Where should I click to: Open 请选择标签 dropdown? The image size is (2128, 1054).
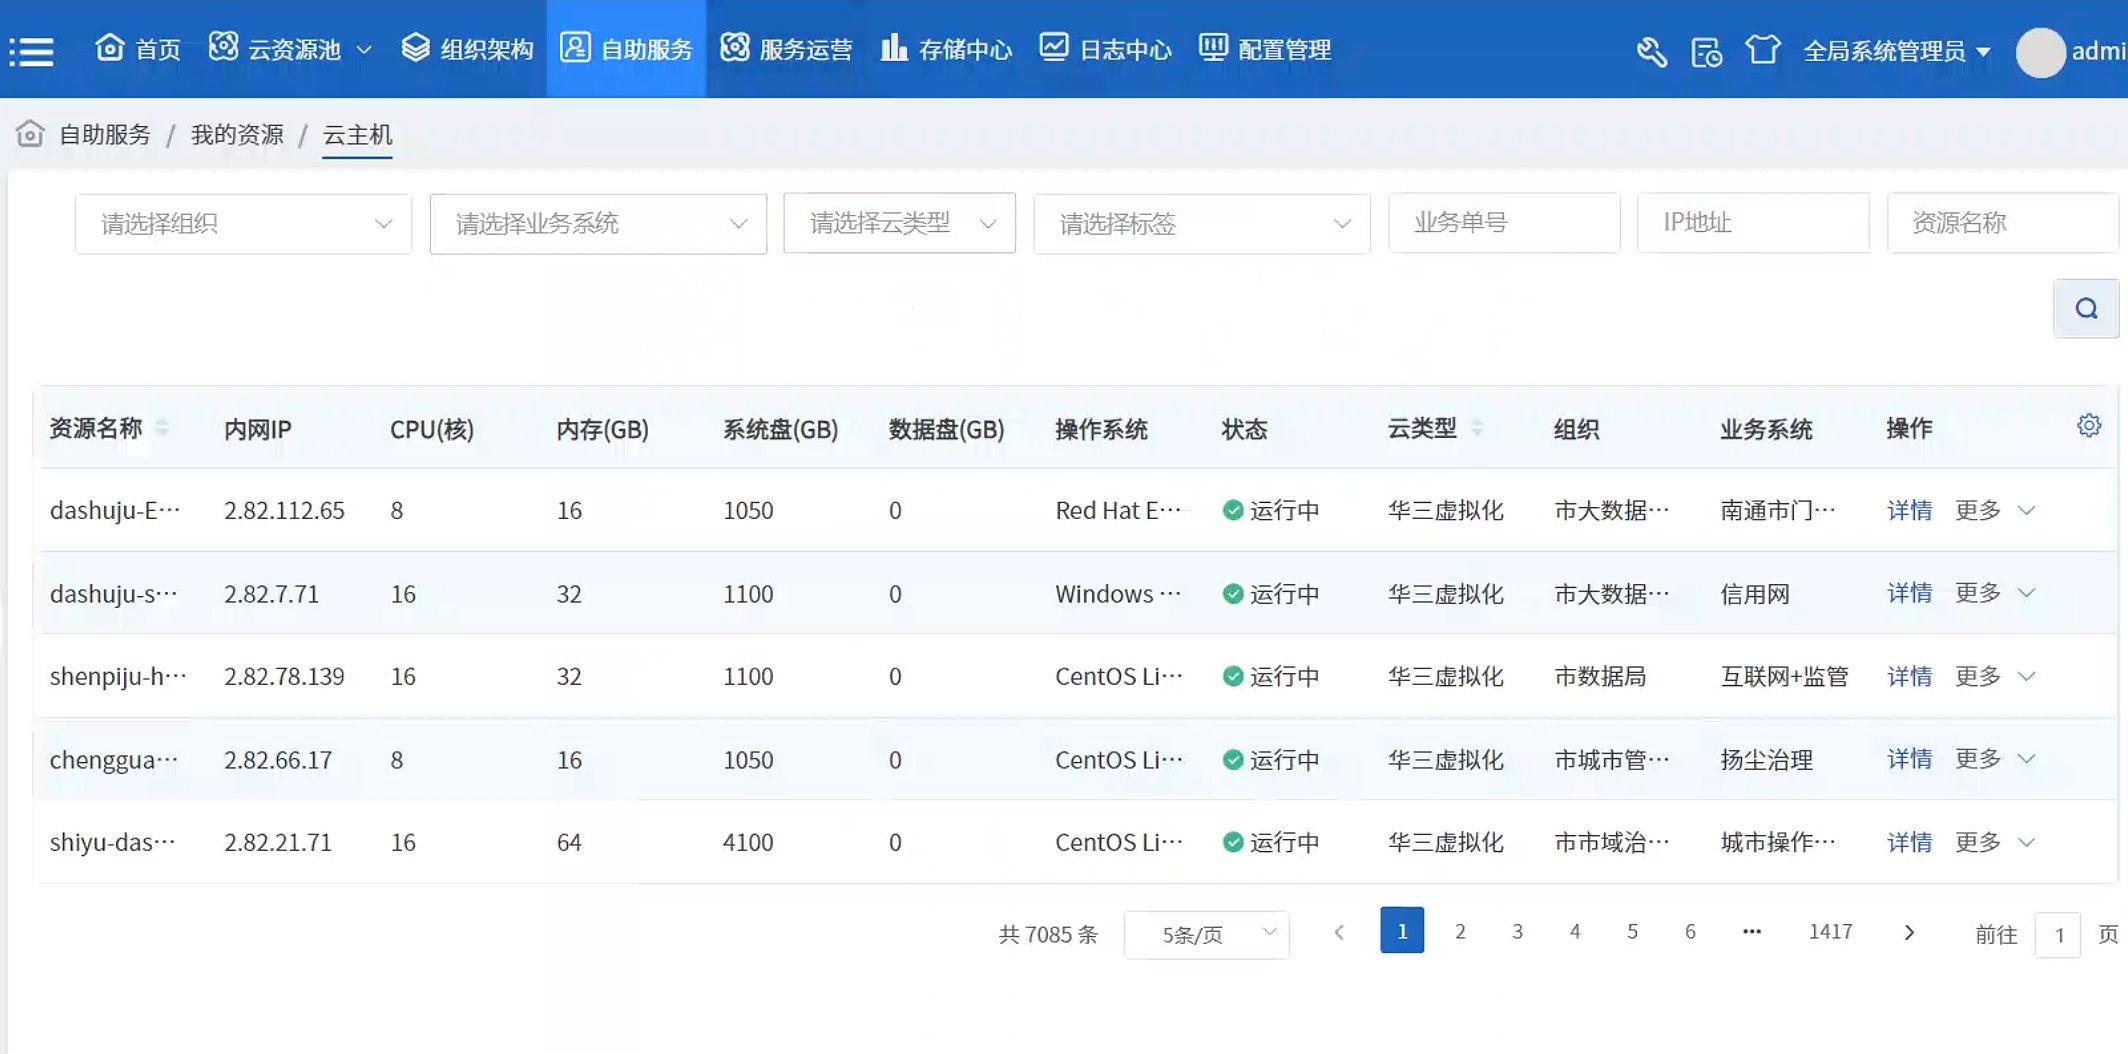(1202, 224)
